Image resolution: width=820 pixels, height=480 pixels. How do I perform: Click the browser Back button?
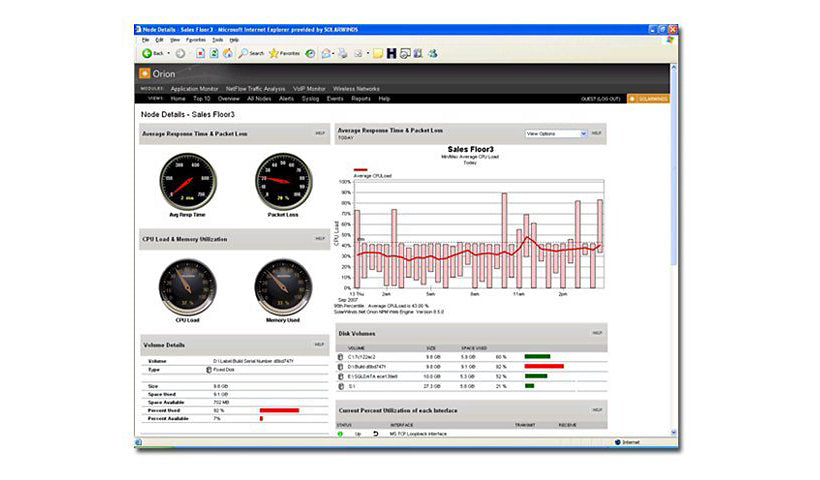pos(151,53)
